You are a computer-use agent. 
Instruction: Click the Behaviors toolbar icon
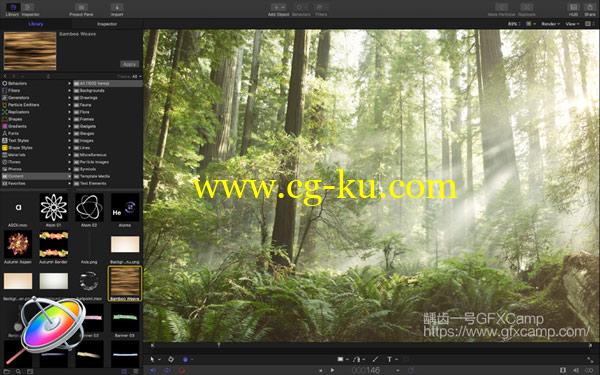coord(301,7)
